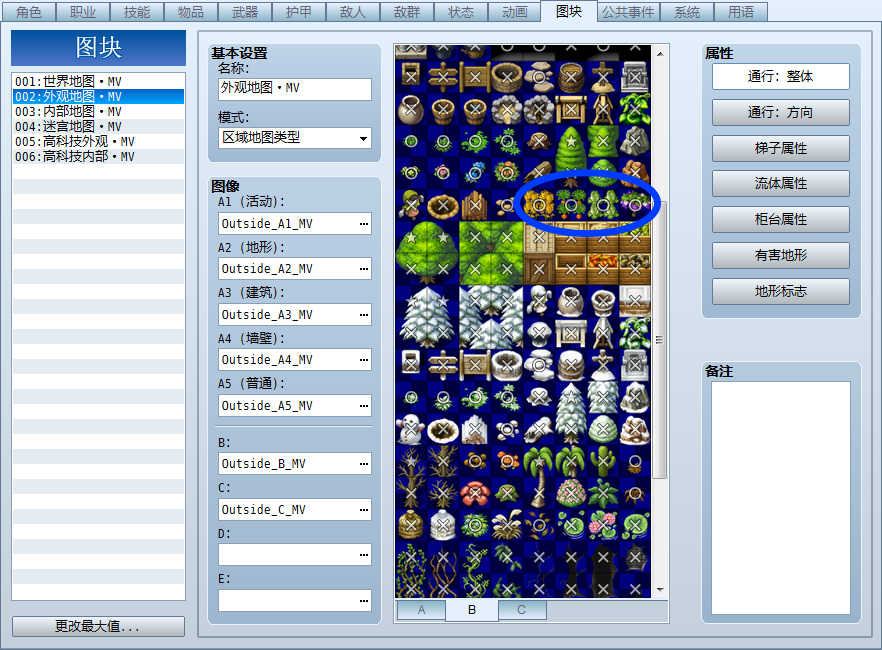
Task: Click the orange mushroom cluster tile
Action: click(x=507, y=462)
